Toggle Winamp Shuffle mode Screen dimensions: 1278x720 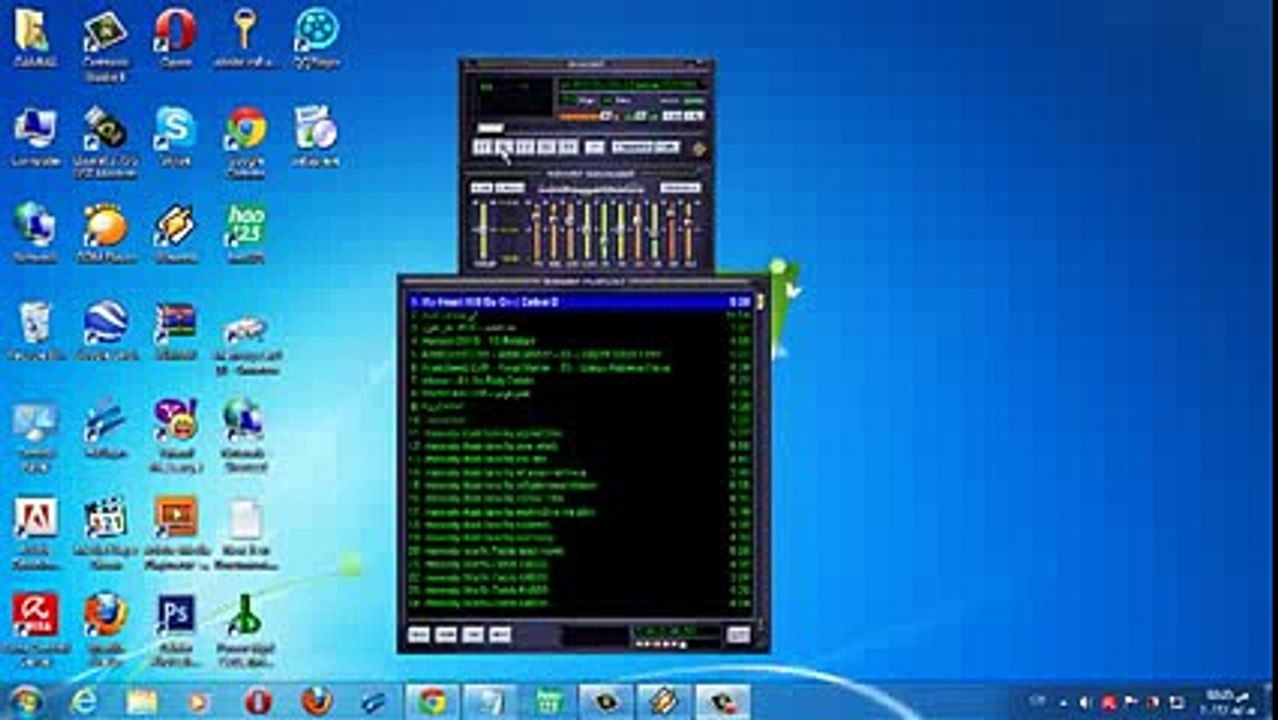tap(632, 146)
